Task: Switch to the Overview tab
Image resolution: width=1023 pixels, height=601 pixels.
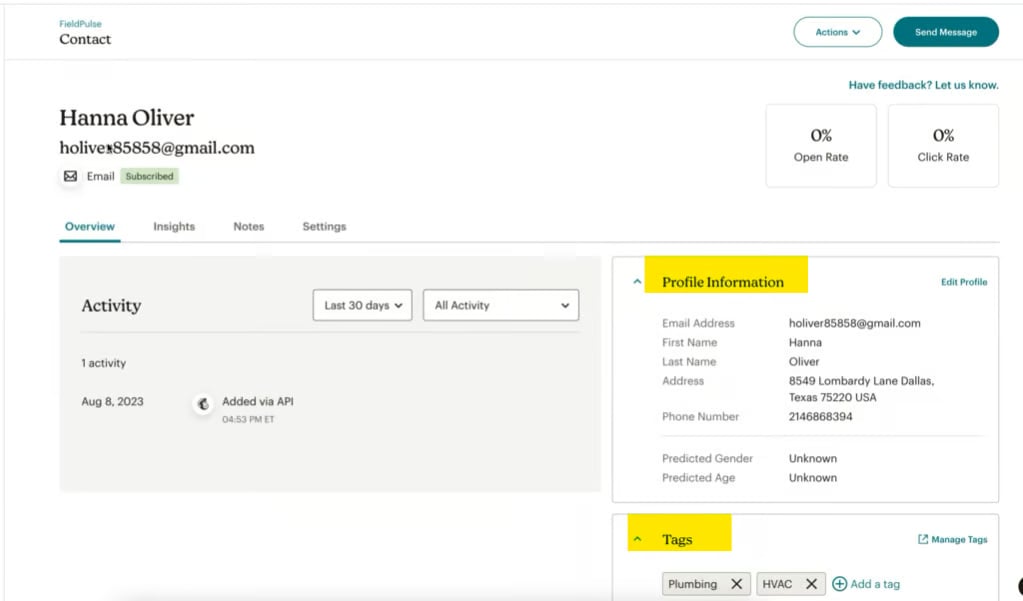Action: [89, 226]
